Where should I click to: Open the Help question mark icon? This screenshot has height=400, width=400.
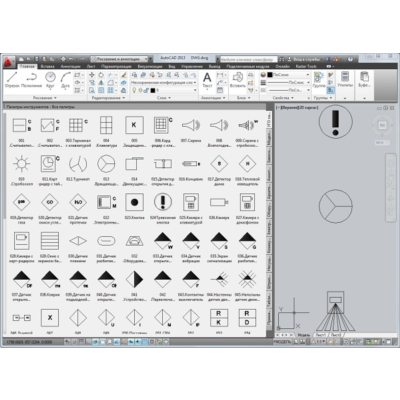pyautogui.click(x=350, y=59)
